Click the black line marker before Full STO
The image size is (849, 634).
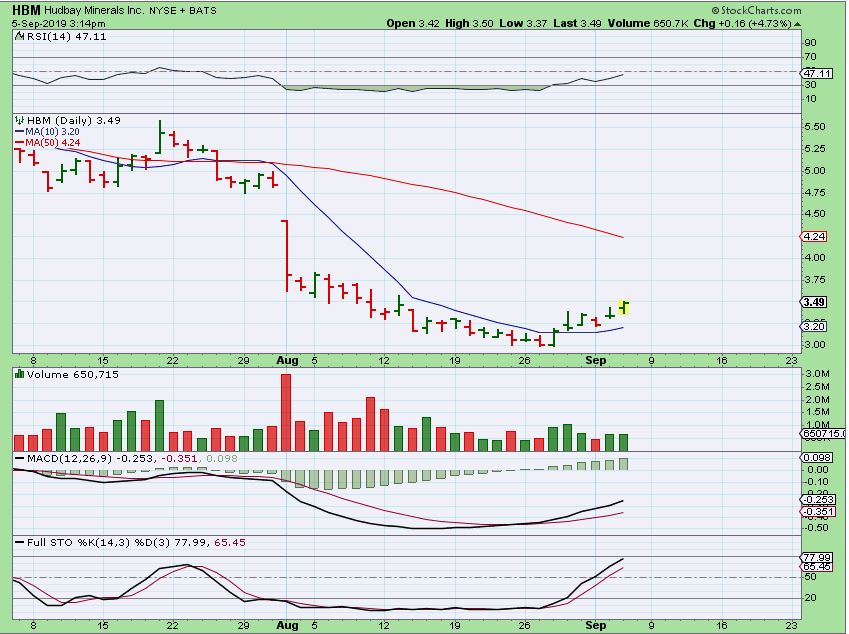click(x=19, y=543)
